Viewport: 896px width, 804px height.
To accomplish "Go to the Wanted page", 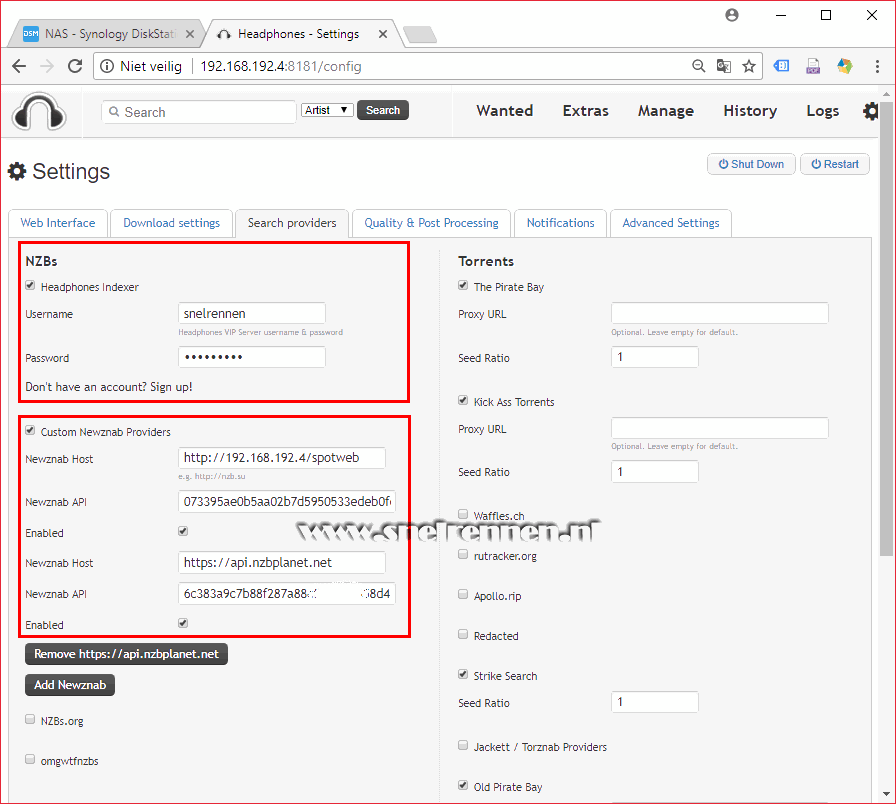I will pos(505,111).
